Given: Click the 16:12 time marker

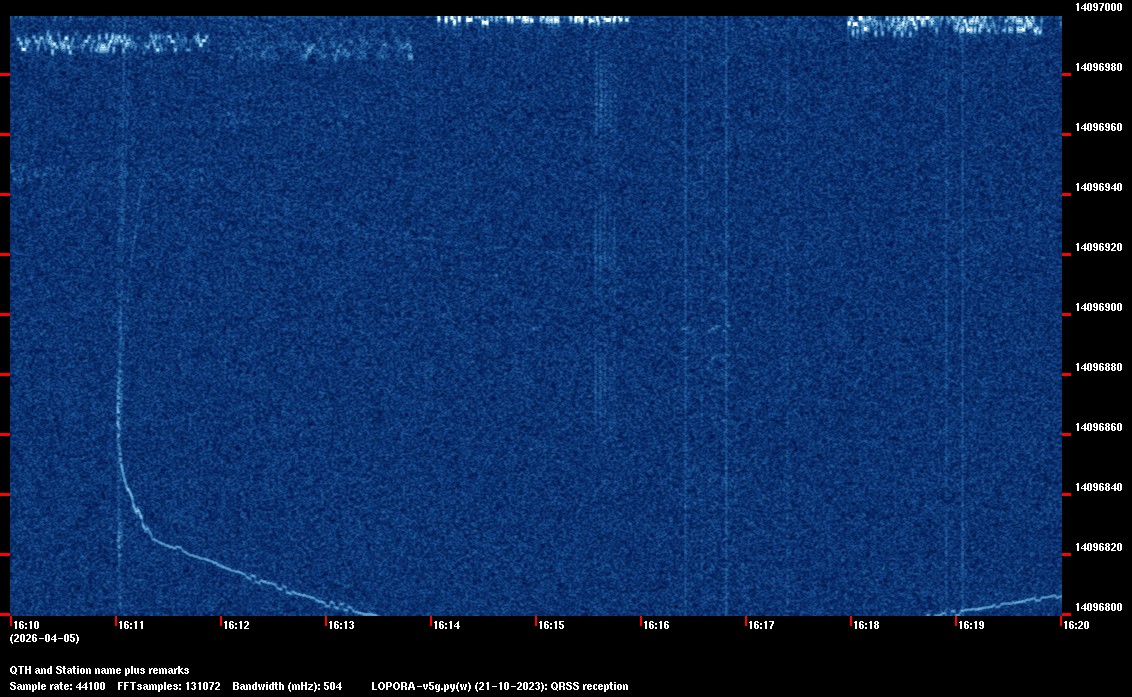Looking at the screenshot, I should click(236, 625).
